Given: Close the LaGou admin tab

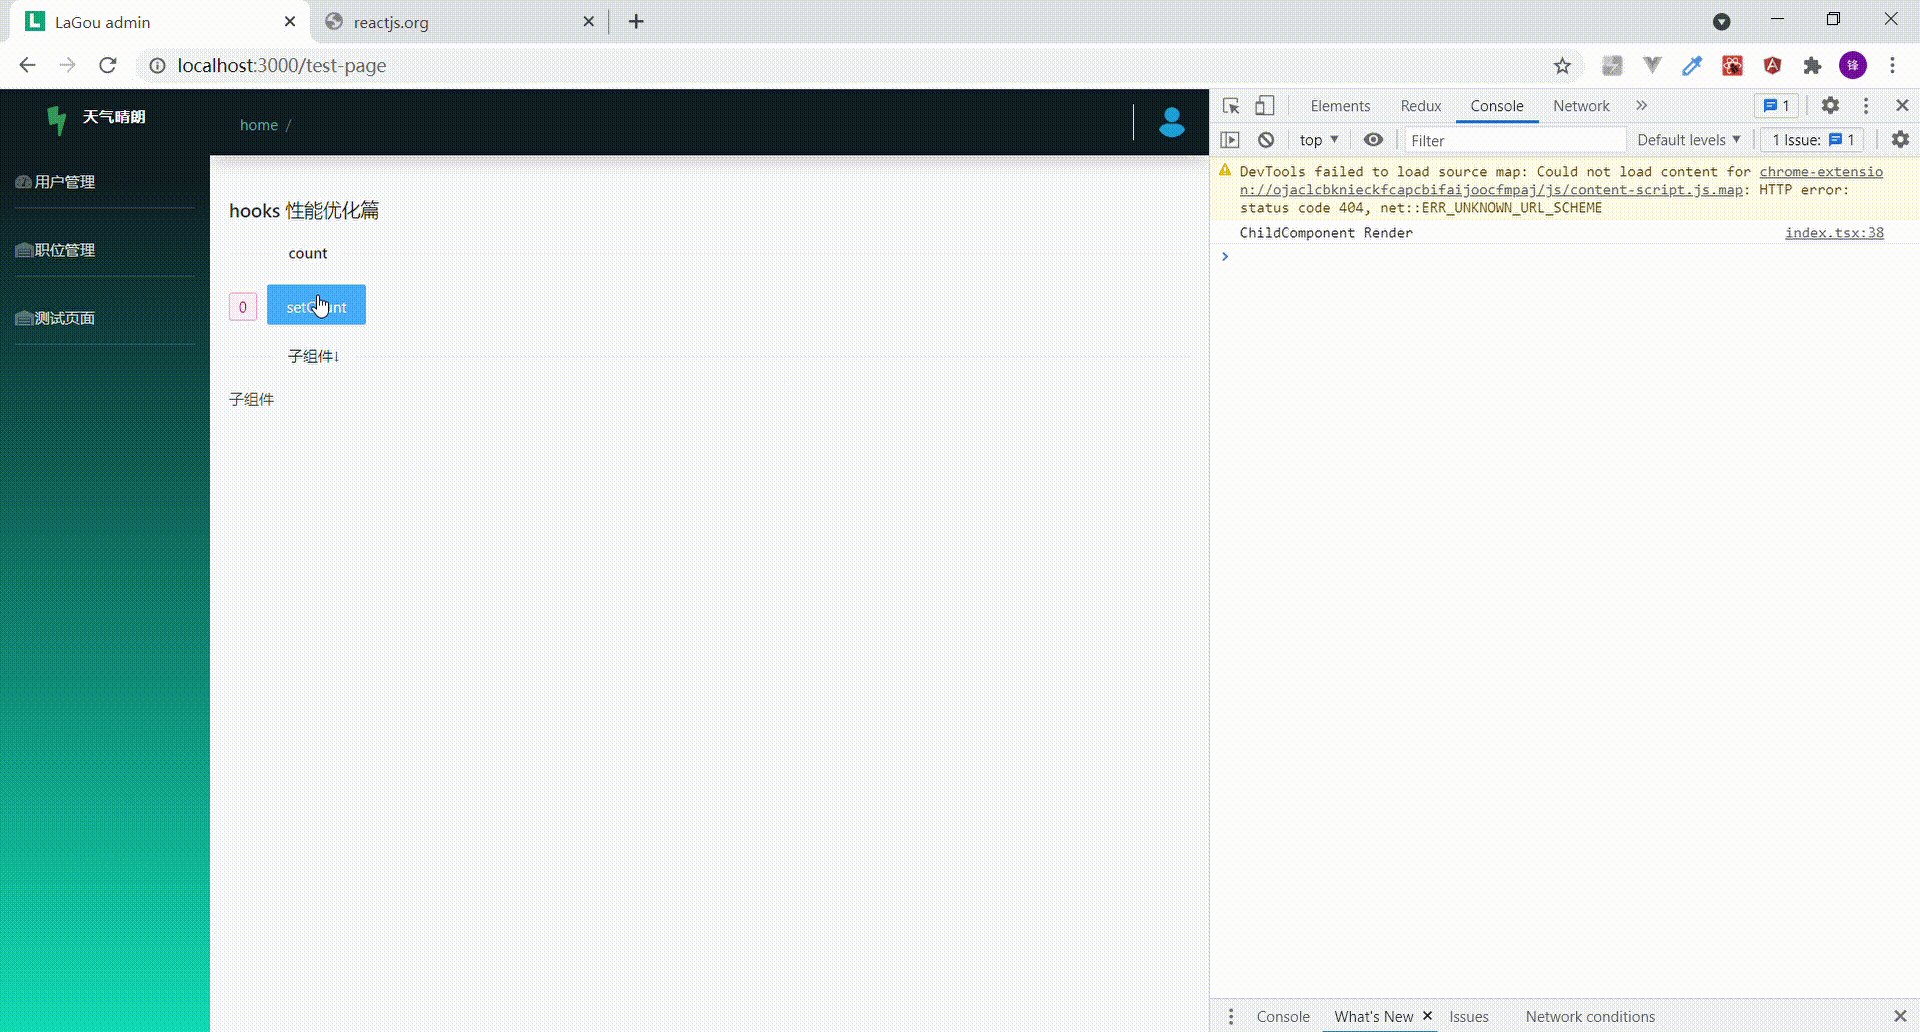Looking at the screenshot, I should pos(290,21).
